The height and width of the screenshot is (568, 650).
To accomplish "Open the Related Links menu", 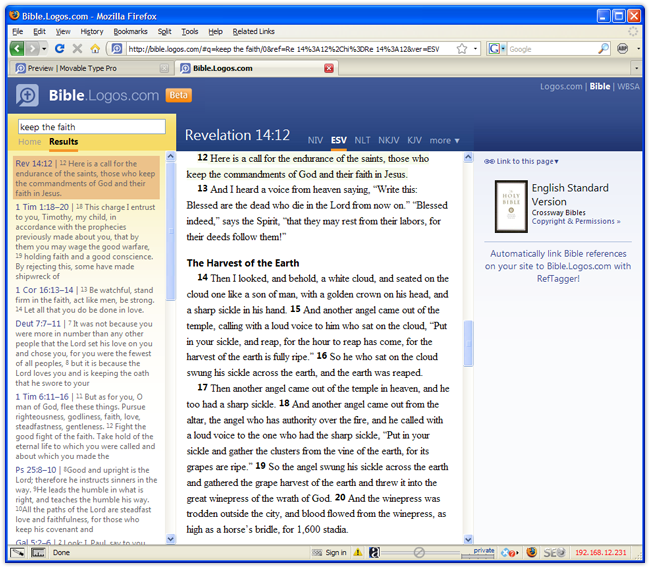I will 253,32.
